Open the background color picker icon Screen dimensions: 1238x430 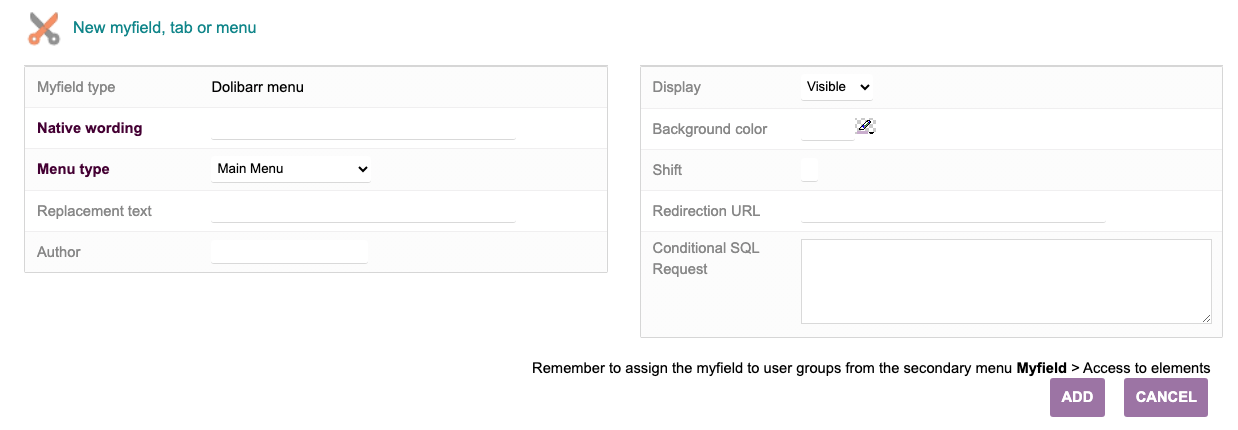point(866,126)
